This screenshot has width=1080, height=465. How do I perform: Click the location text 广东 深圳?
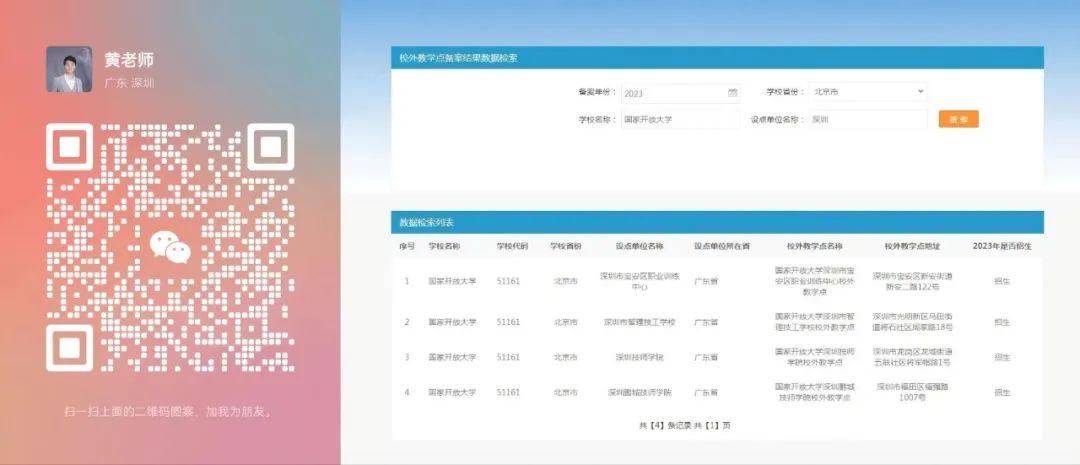pos(129,83)
